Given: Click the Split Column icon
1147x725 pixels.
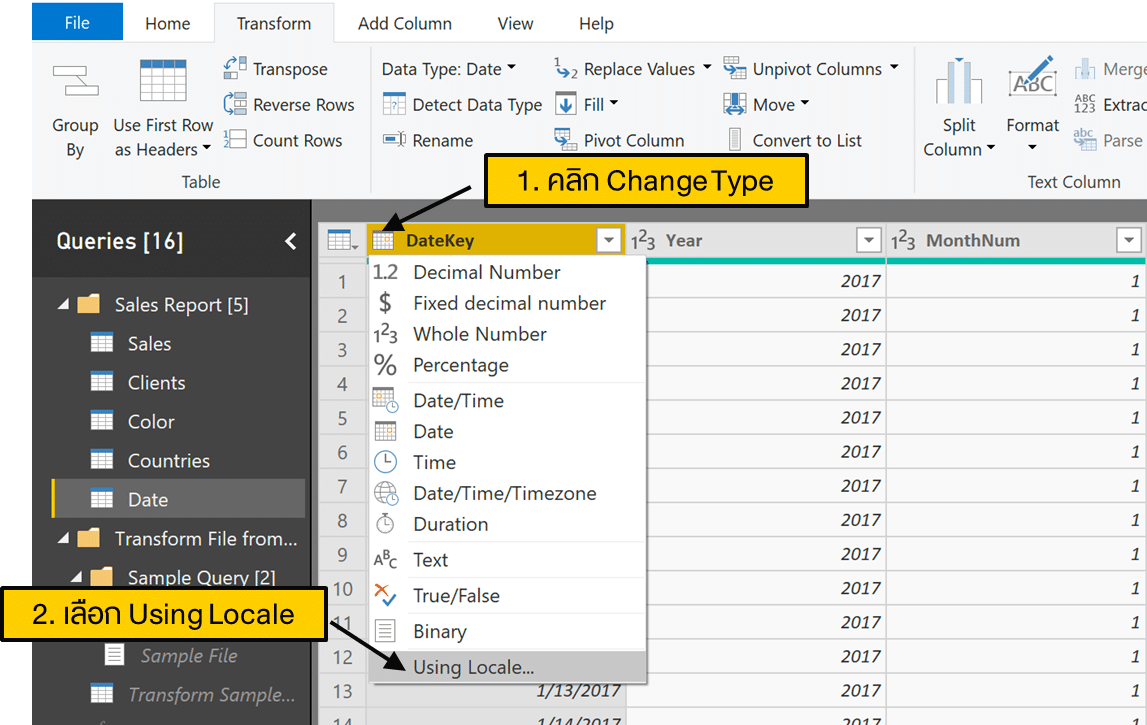Looking at the screenshot, I should pyautogui.click(x=958, y=82).
